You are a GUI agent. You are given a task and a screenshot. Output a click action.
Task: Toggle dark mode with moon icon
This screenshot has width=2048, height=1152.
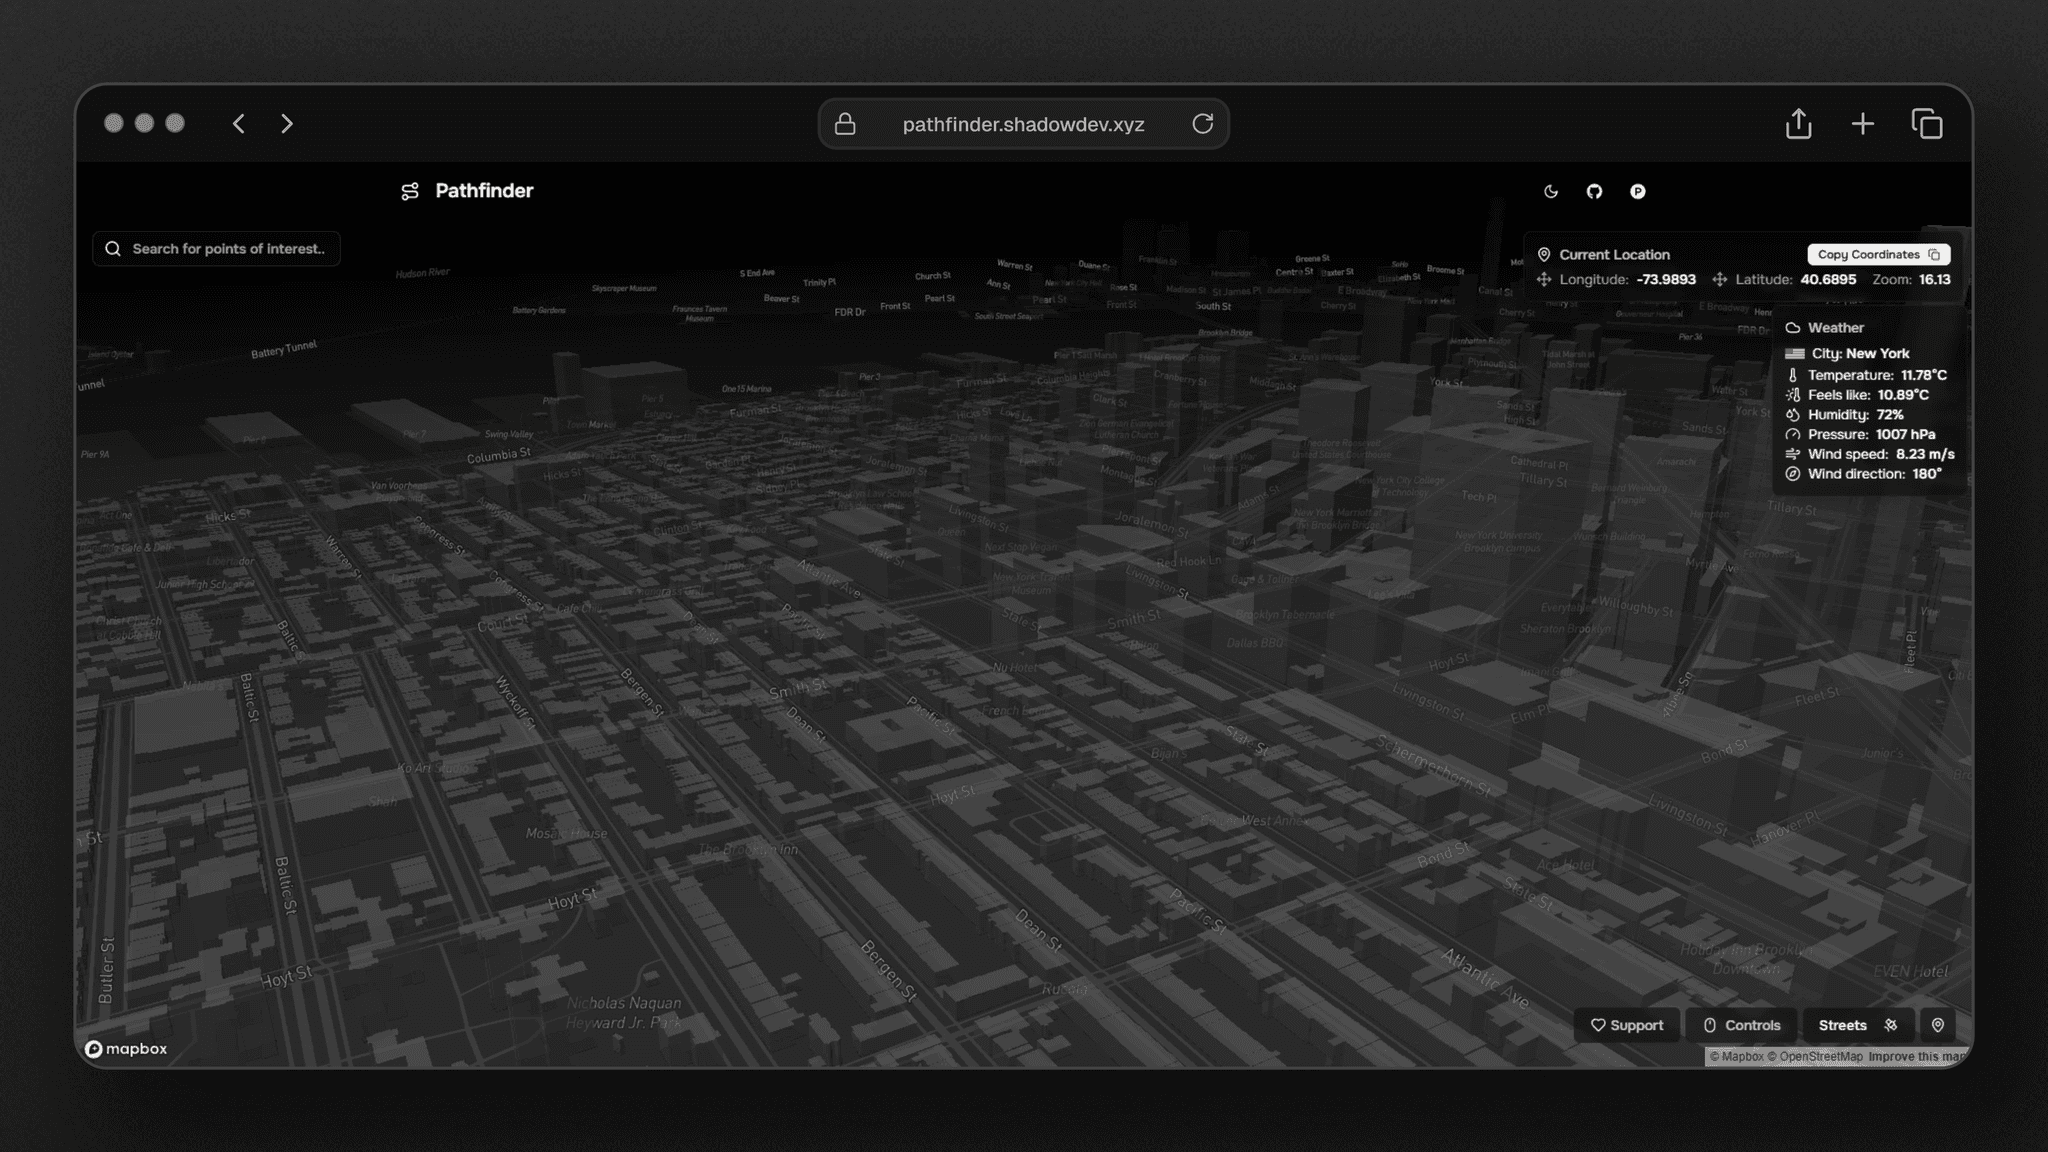click(1551, 191)
